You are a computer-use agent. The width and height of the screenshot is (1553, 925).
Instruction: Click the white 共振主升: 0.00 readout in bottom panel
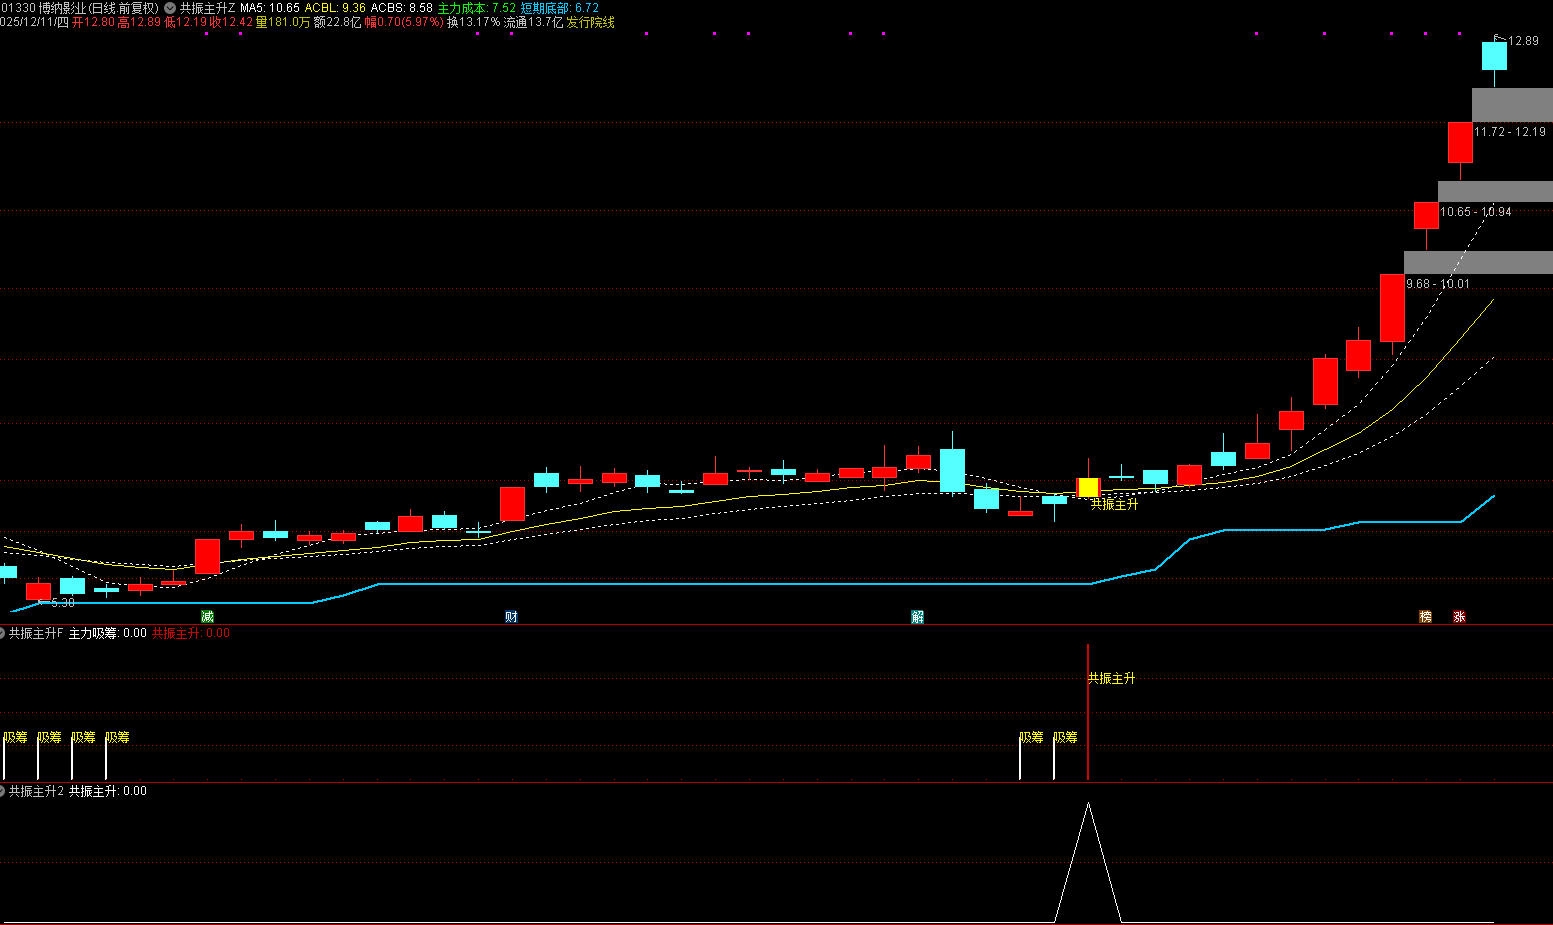point(108,791)
